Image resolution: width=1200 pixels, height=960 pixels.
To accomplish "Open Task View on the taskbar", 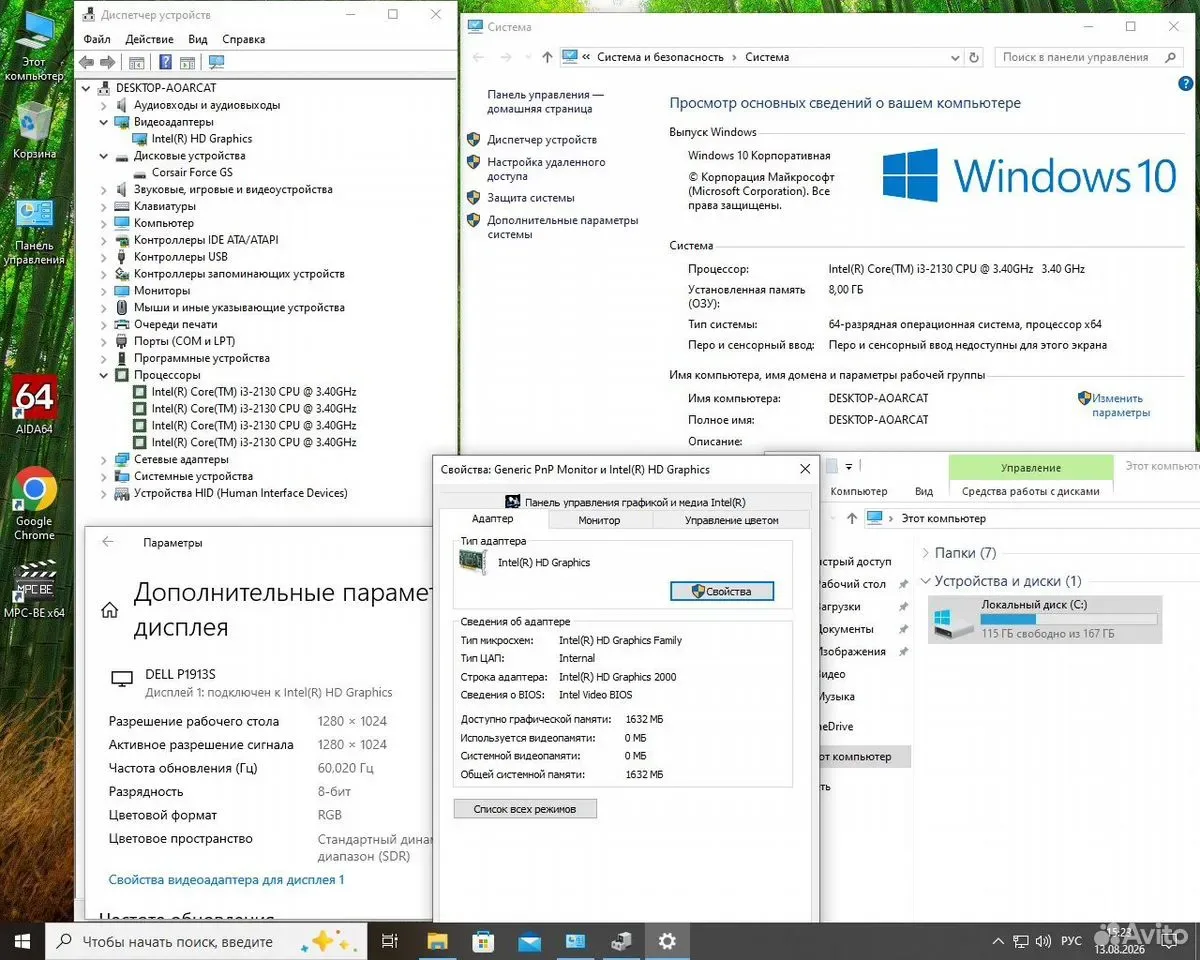I will pyautogui.click(x=390, y=941).
